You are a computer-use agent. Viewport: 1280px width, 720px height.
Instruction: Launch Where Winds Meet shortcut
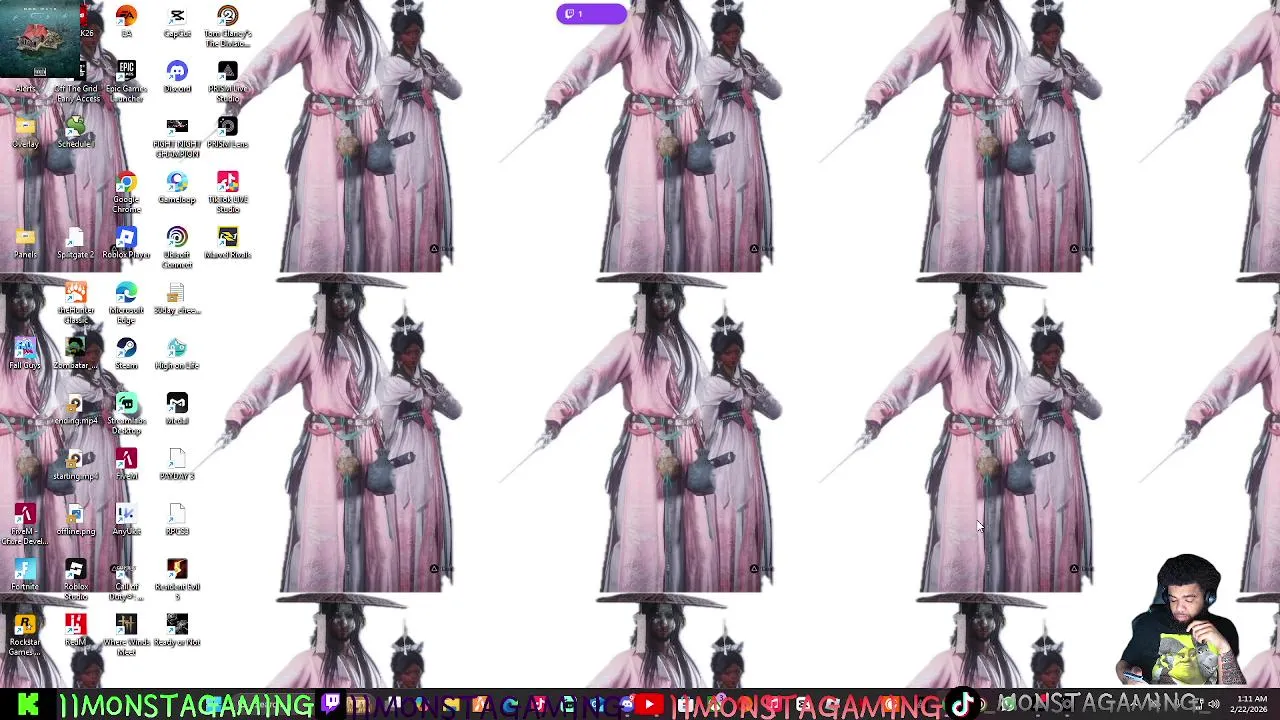coord(126,634)
